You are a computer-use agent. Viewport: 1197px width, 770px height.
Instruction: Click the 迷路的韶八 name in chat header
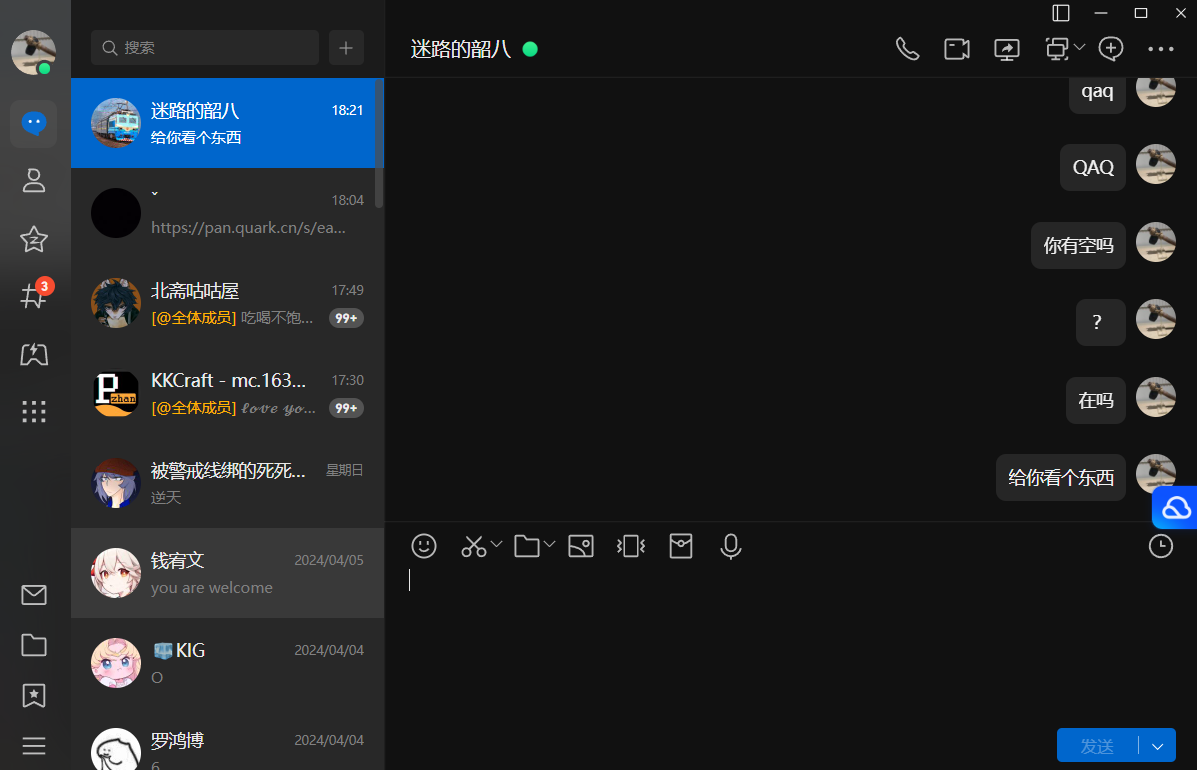(x=460, y=49)
